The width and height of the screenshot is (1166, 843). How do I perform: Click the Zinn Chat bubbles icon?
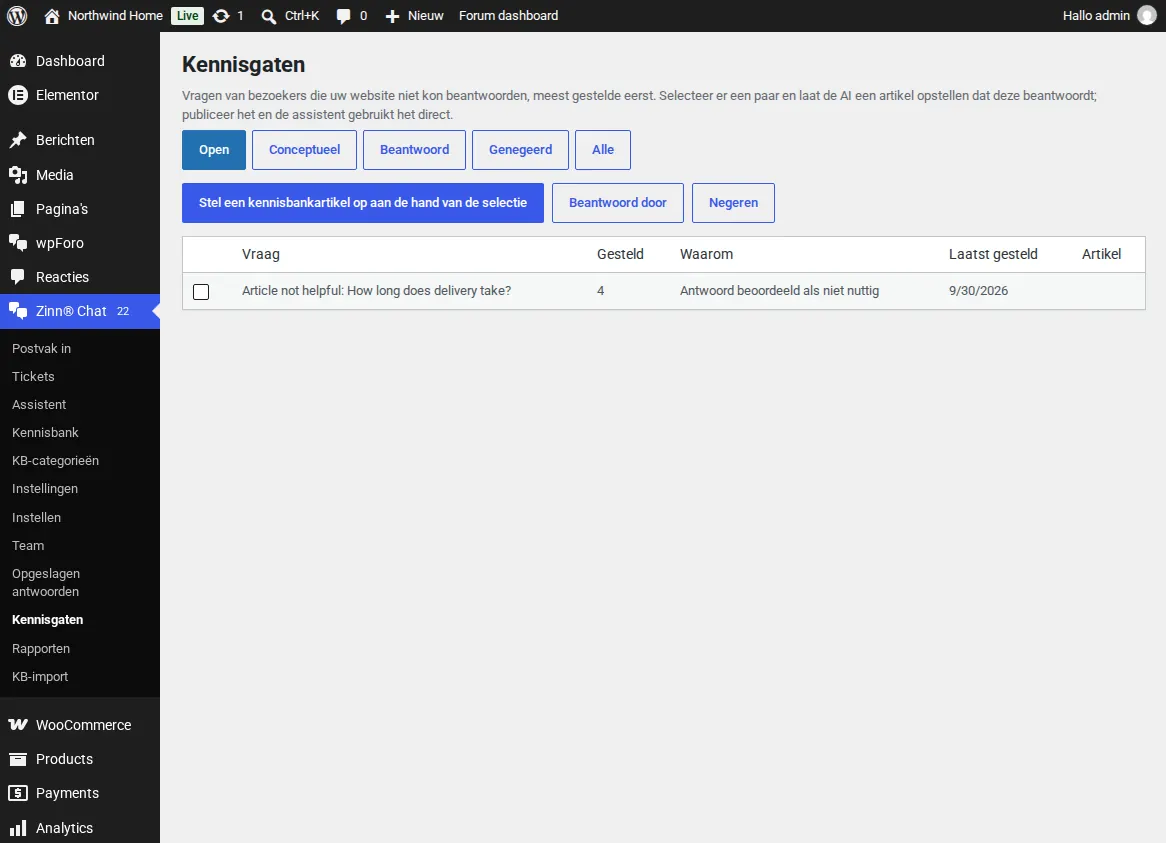coord(18,311)
